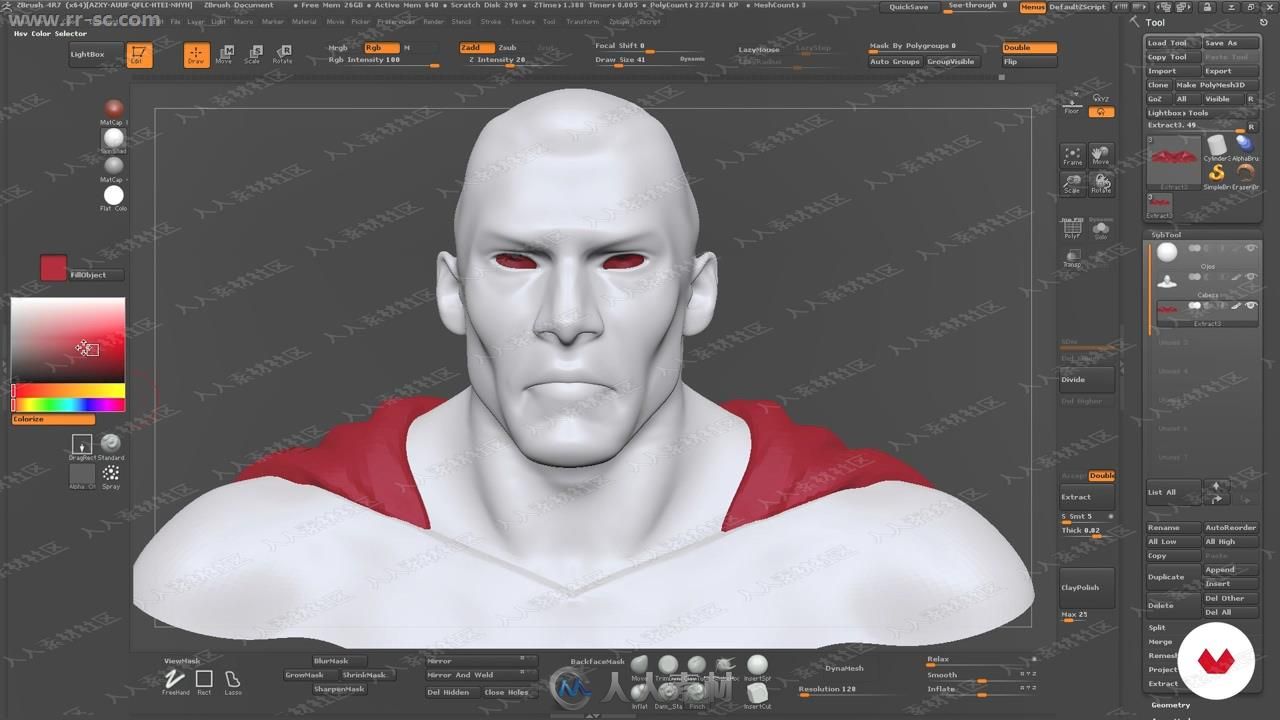Open the Transform menu

click(583, 21)
